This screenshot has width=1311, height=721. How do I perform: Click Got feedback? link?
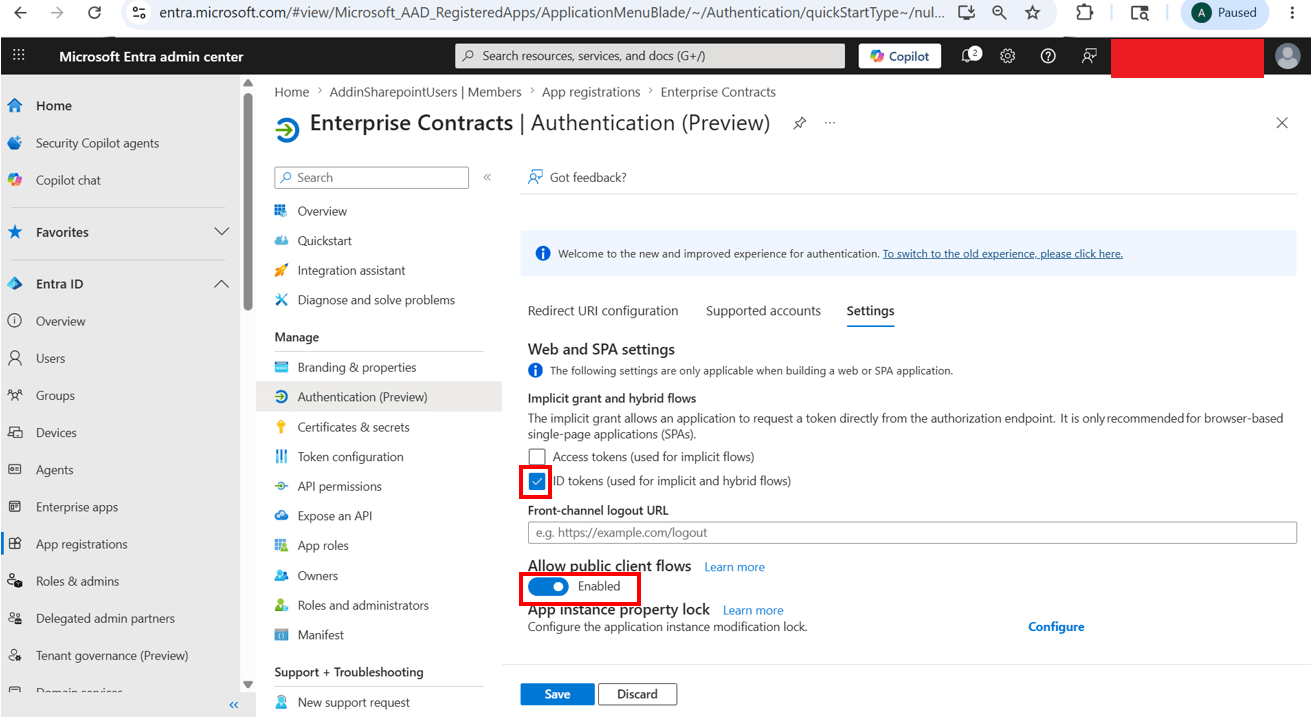tap(578, 177)
